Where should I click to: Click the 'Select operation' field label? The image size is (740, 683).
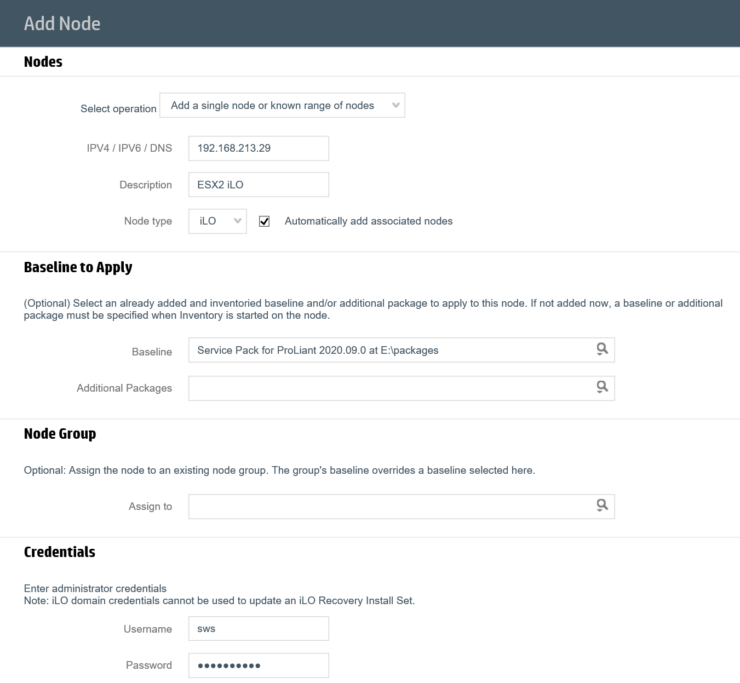118,109
